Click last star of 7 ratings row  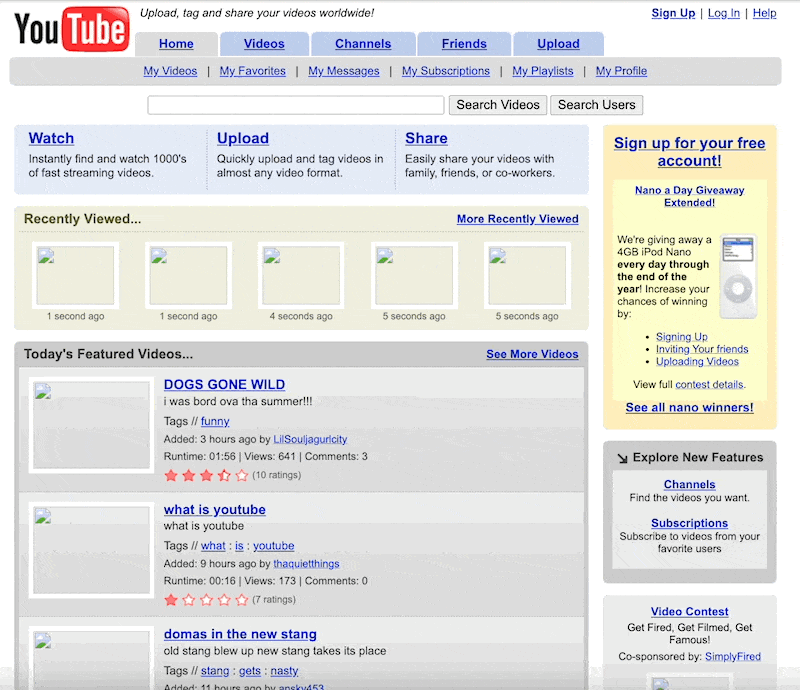pos(242,600)
